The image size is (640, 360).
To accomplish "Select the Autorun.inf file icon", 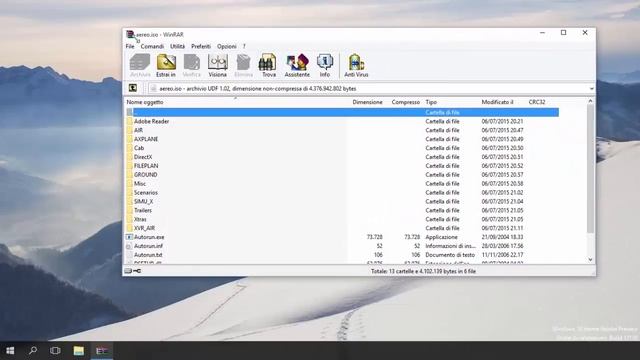I will (x=129, y=246).
